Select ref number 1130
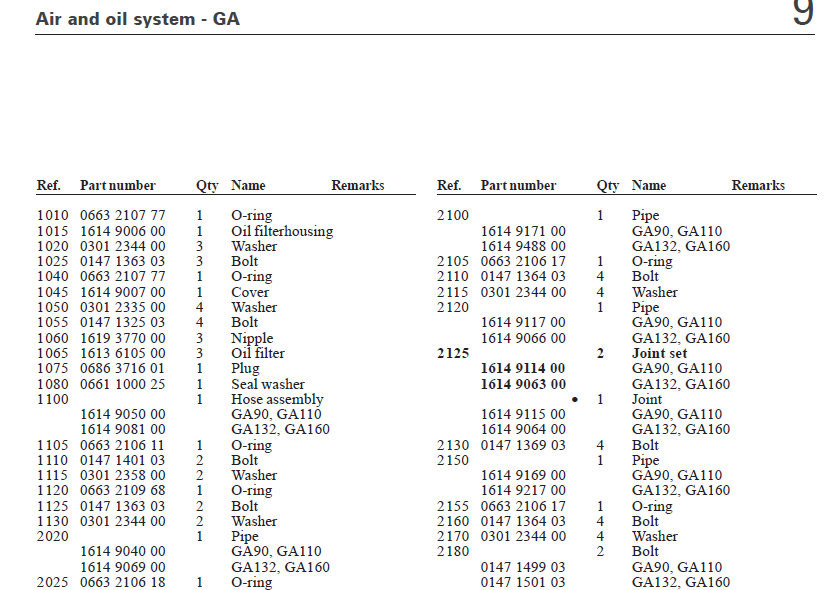This screenshot has height=590, width=837. pyautogui.click(x=52, y=521)
